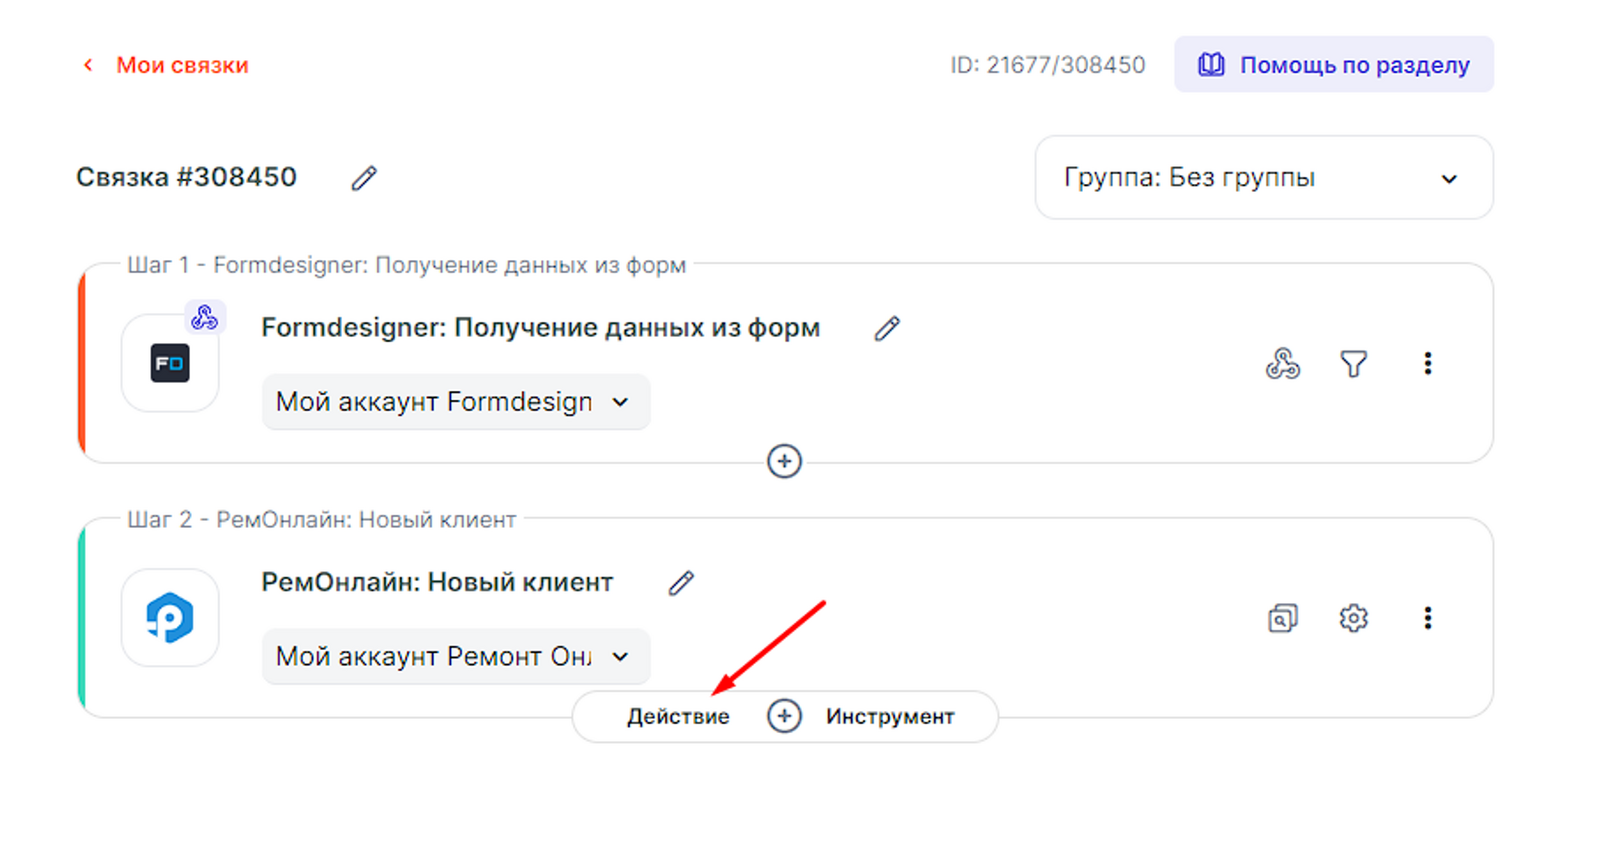Click the pencil icon next to Связка #308450
Screen dimensions: 1600x856
pos(364,178)
